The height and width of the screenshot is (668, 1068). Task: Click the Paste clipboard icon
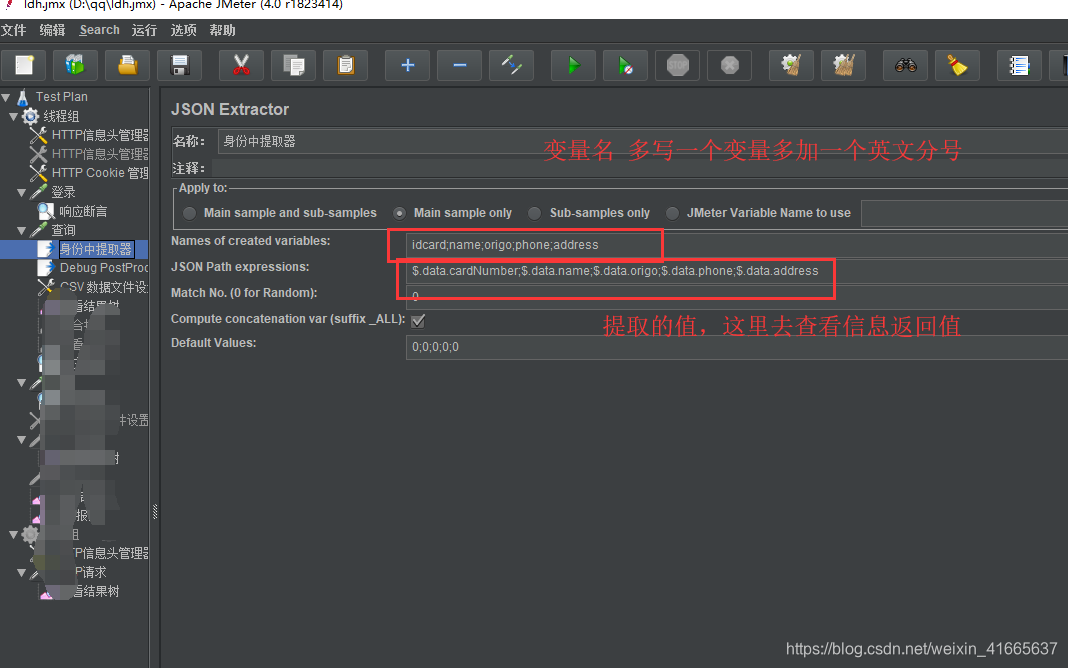pyautogui.click(x=345, y=65)
